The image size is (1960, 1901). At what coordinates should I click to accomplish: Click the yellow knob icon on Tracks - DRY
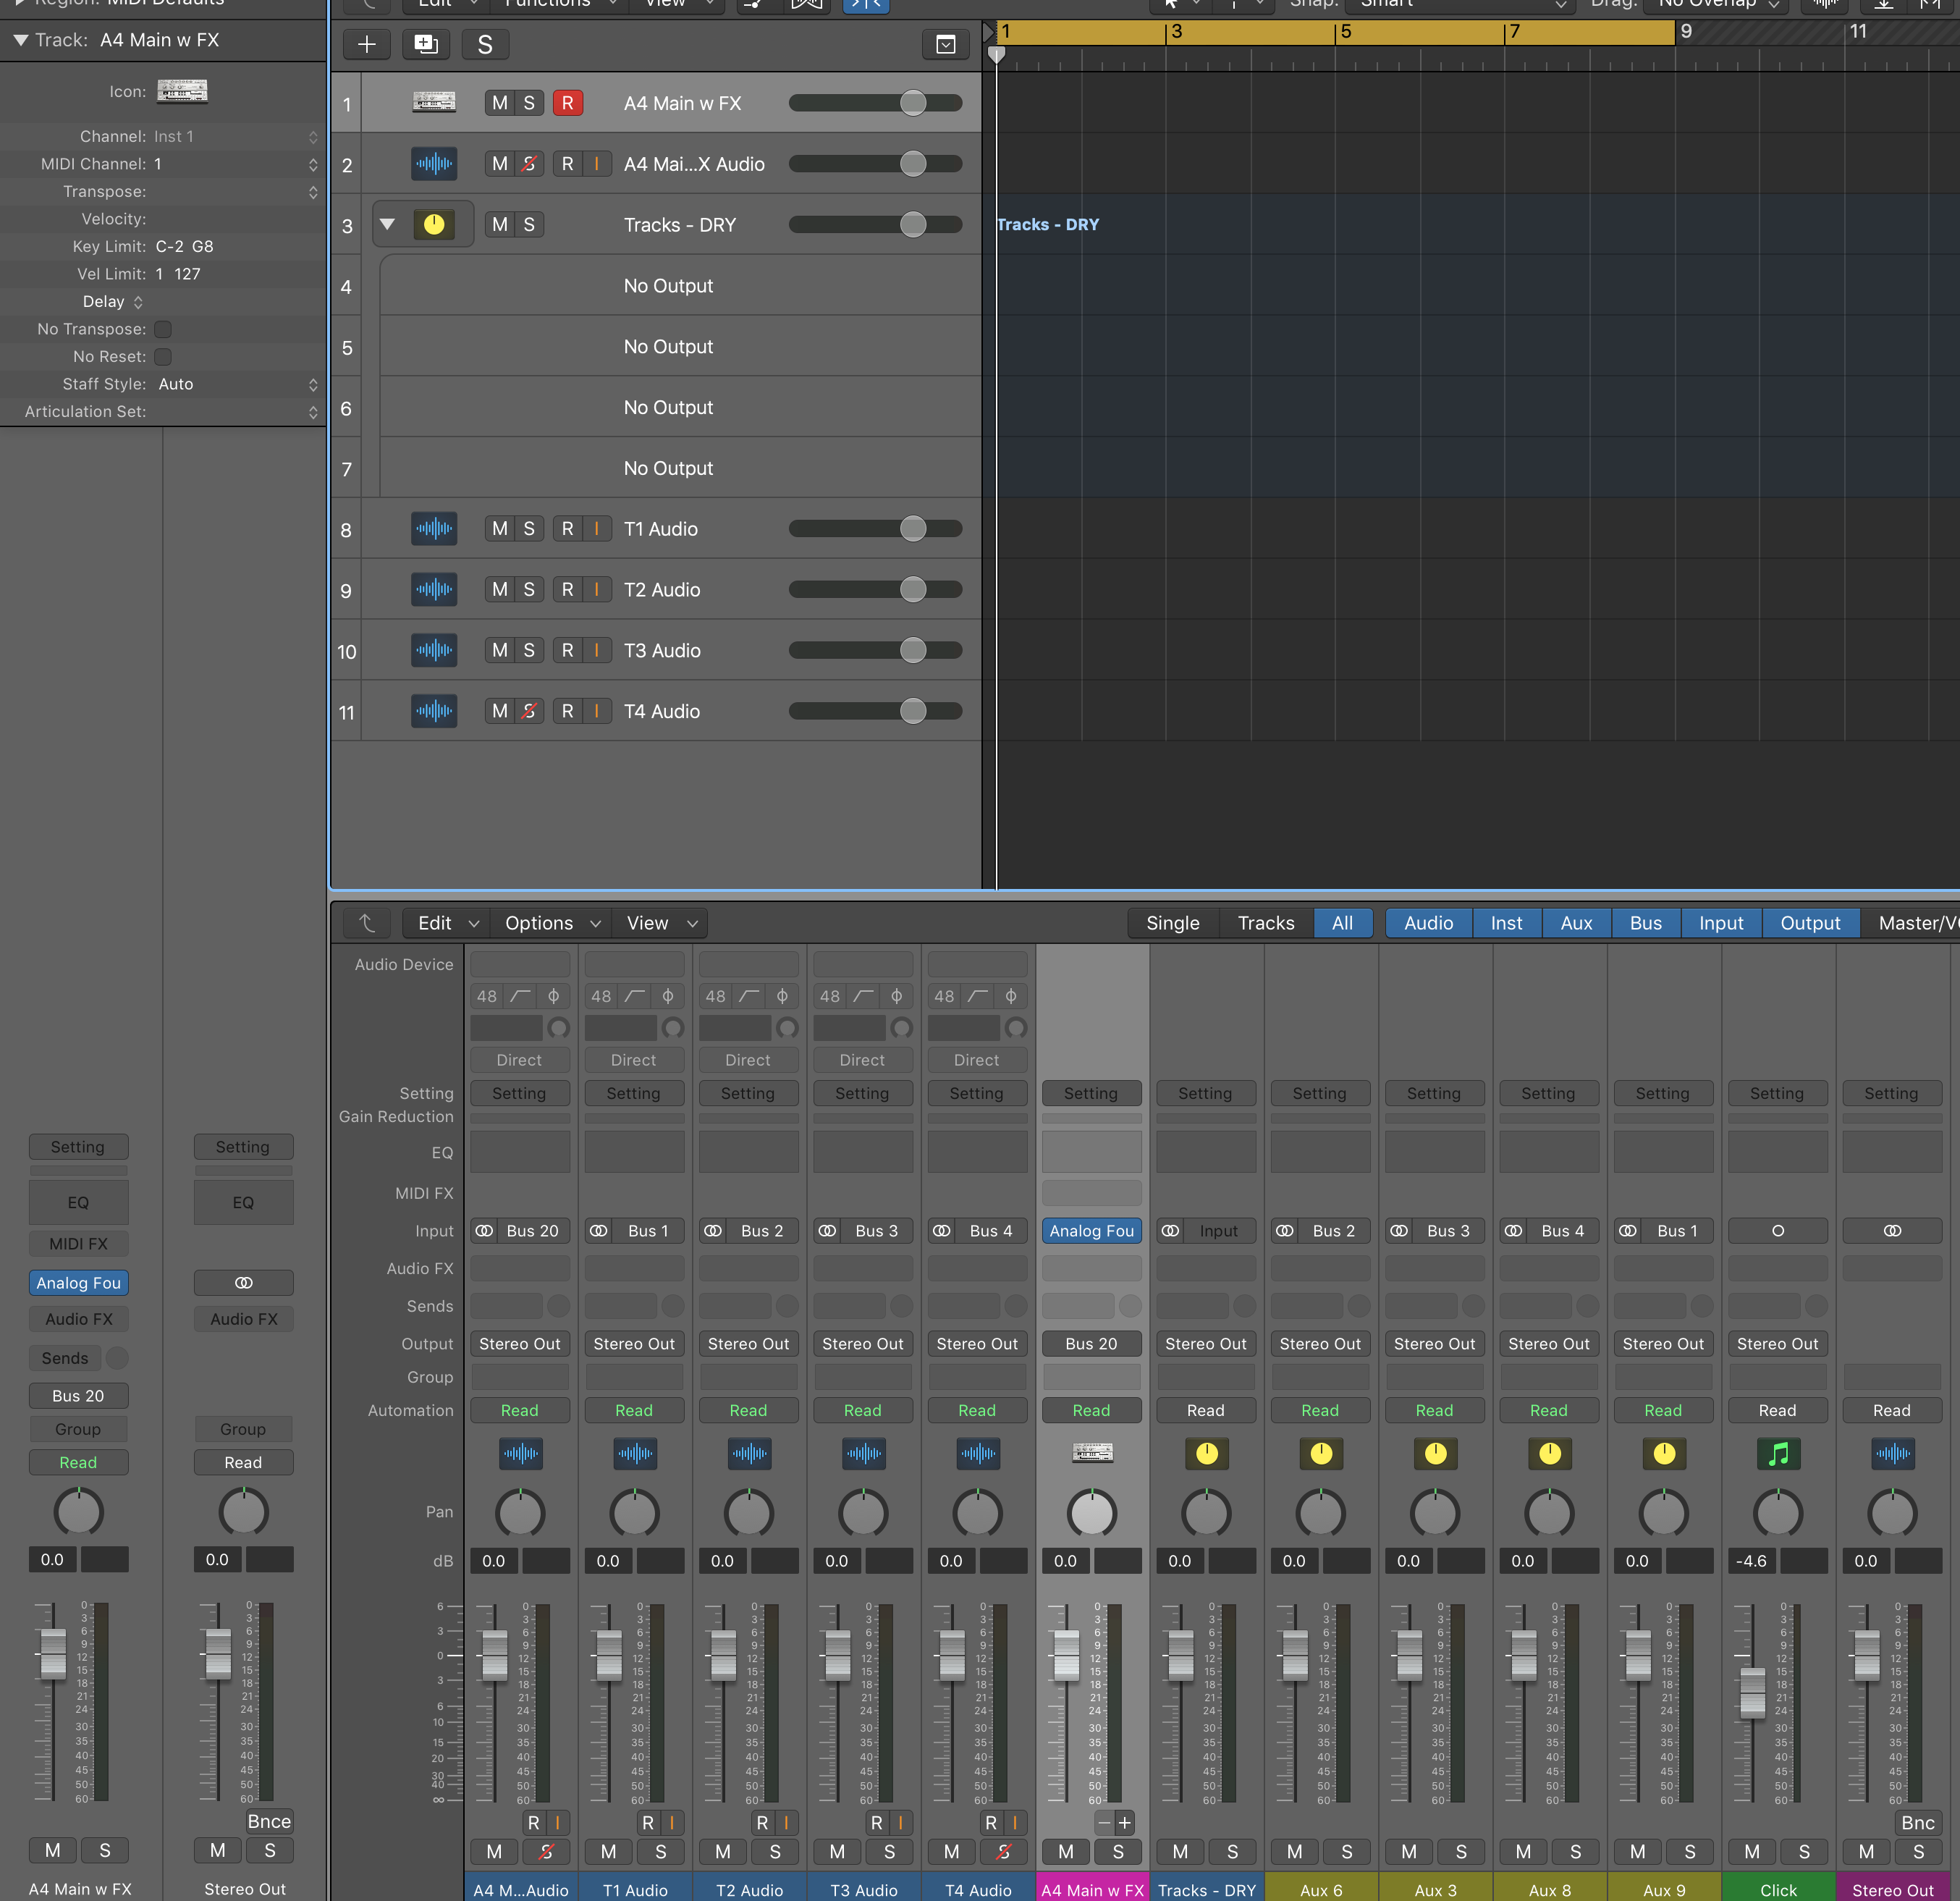434,224
